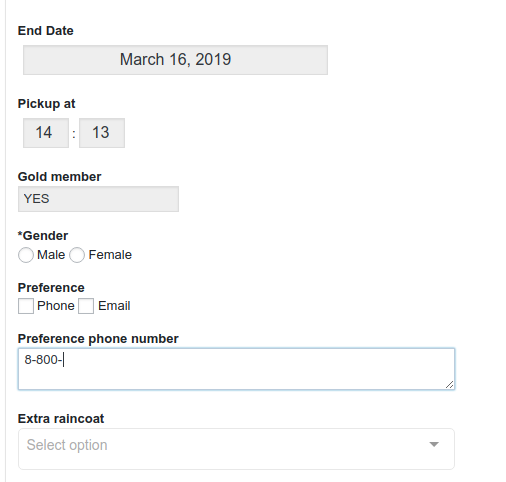This screenshot has height=482, width=506.
Task: Select the Male radio button
Action: coord(26,255)
